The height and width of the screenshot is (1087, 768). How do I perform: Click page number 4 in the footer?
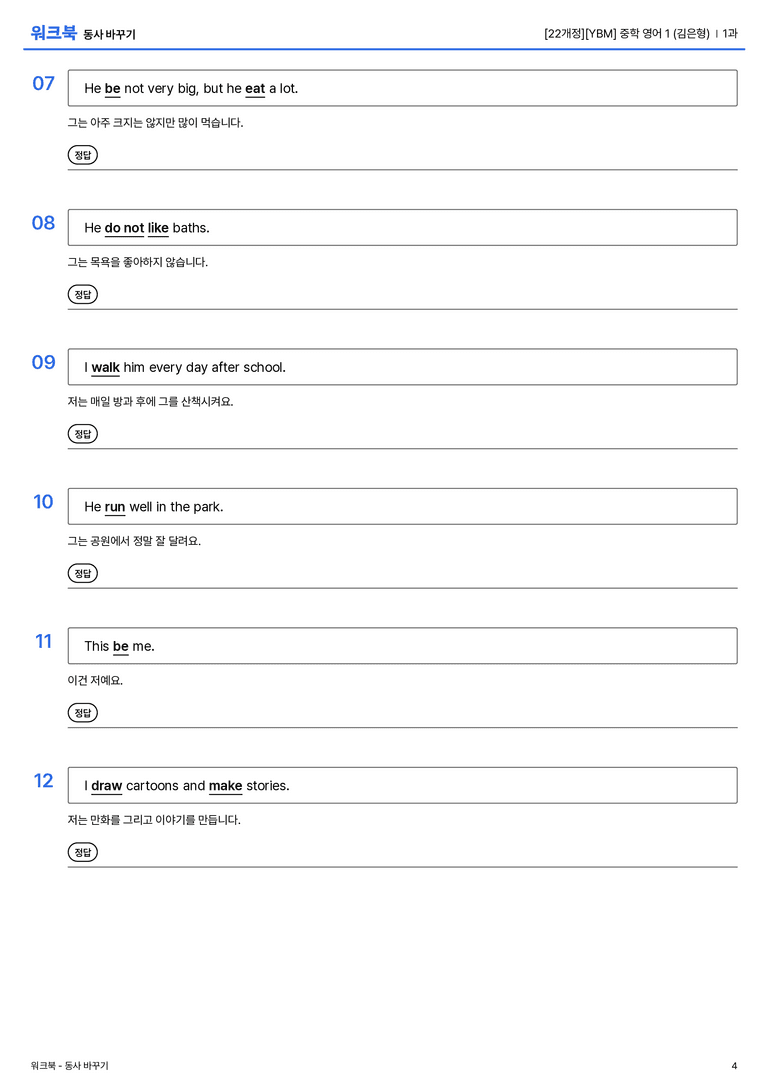[734, 1066]
